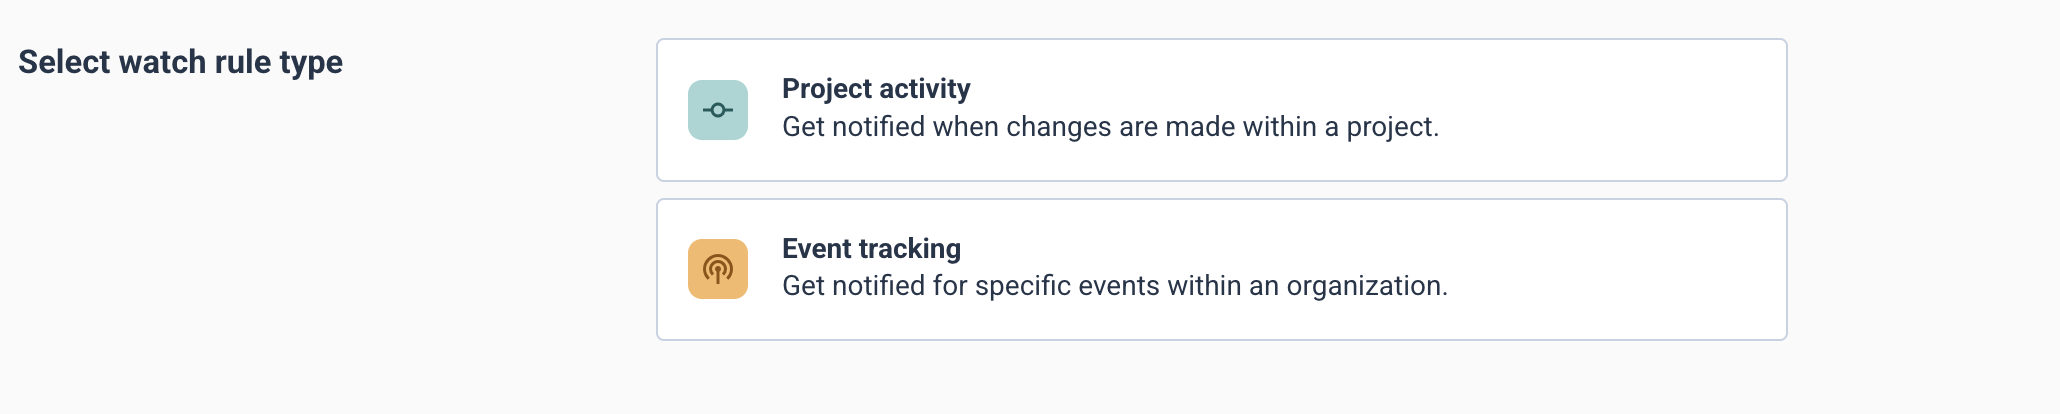Select the Project activity rule type card

click(1221, 110)
